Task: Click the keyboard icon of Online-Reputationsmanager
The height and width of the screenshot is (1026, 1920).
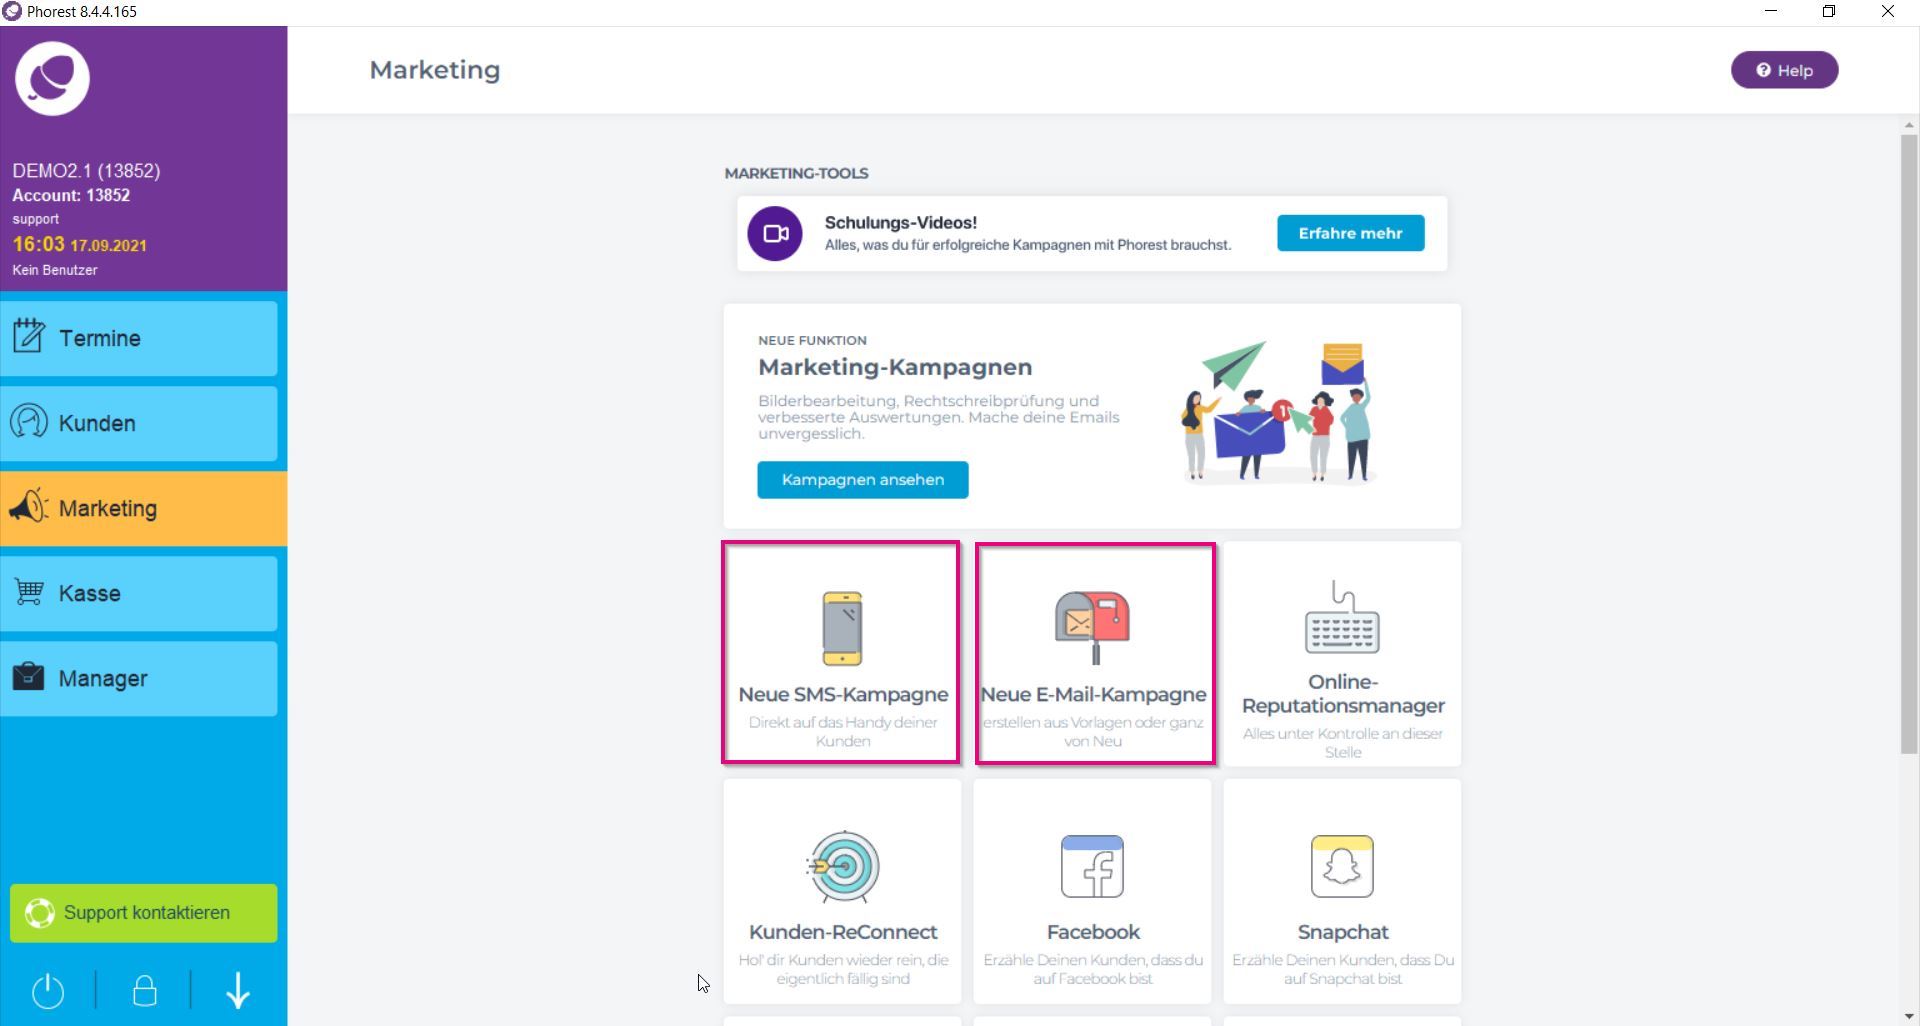Action: 1342,616
